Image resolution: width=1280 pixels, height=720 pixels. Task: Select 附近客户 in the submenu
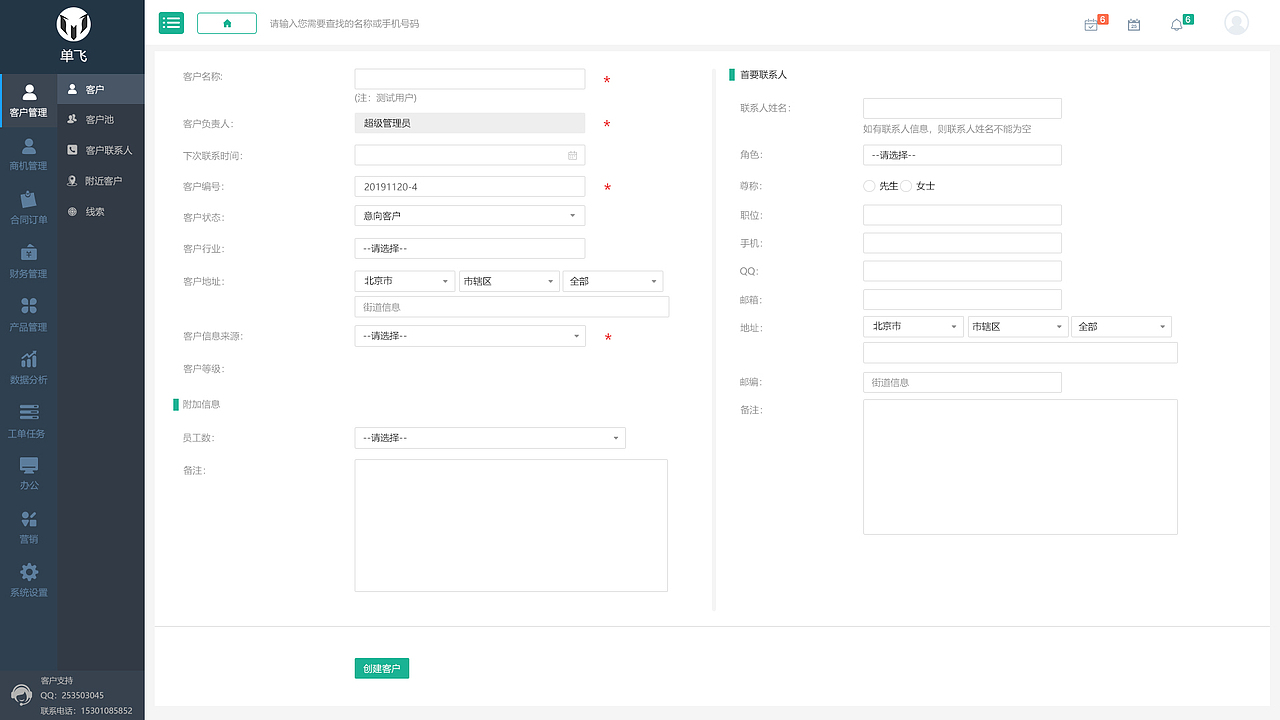click(x=103, y=181)
